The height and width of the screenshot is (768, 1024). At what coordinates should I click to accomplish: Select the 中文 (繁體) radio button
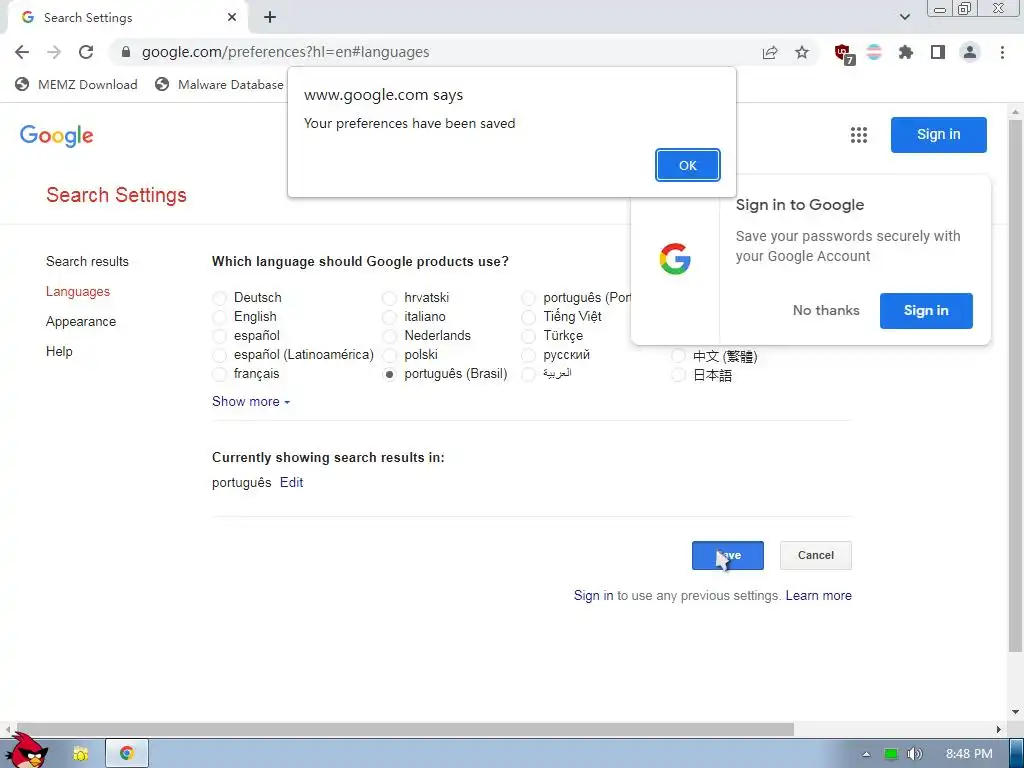(x=679, y=356)
